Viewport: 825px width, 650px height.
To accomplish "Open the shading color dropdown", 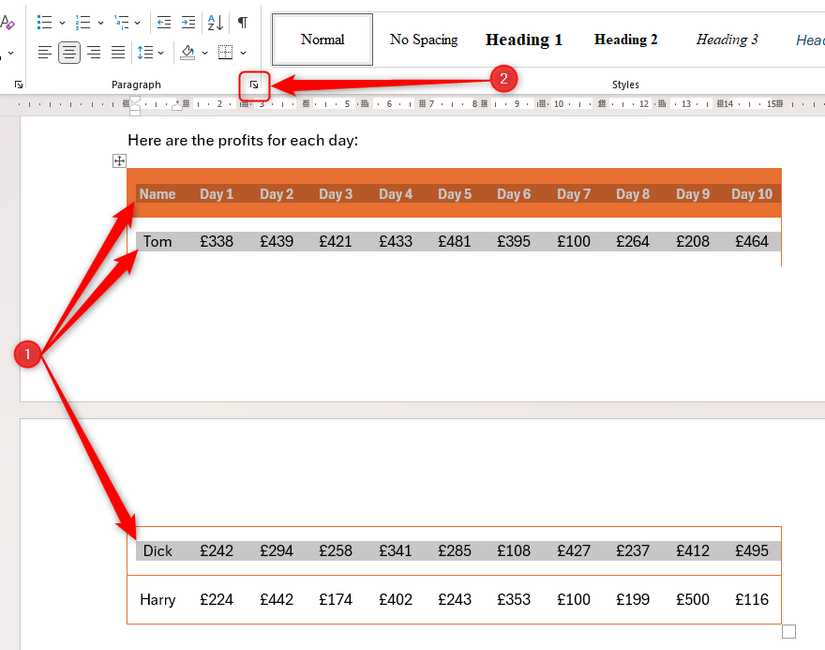I will coord(205,52).
